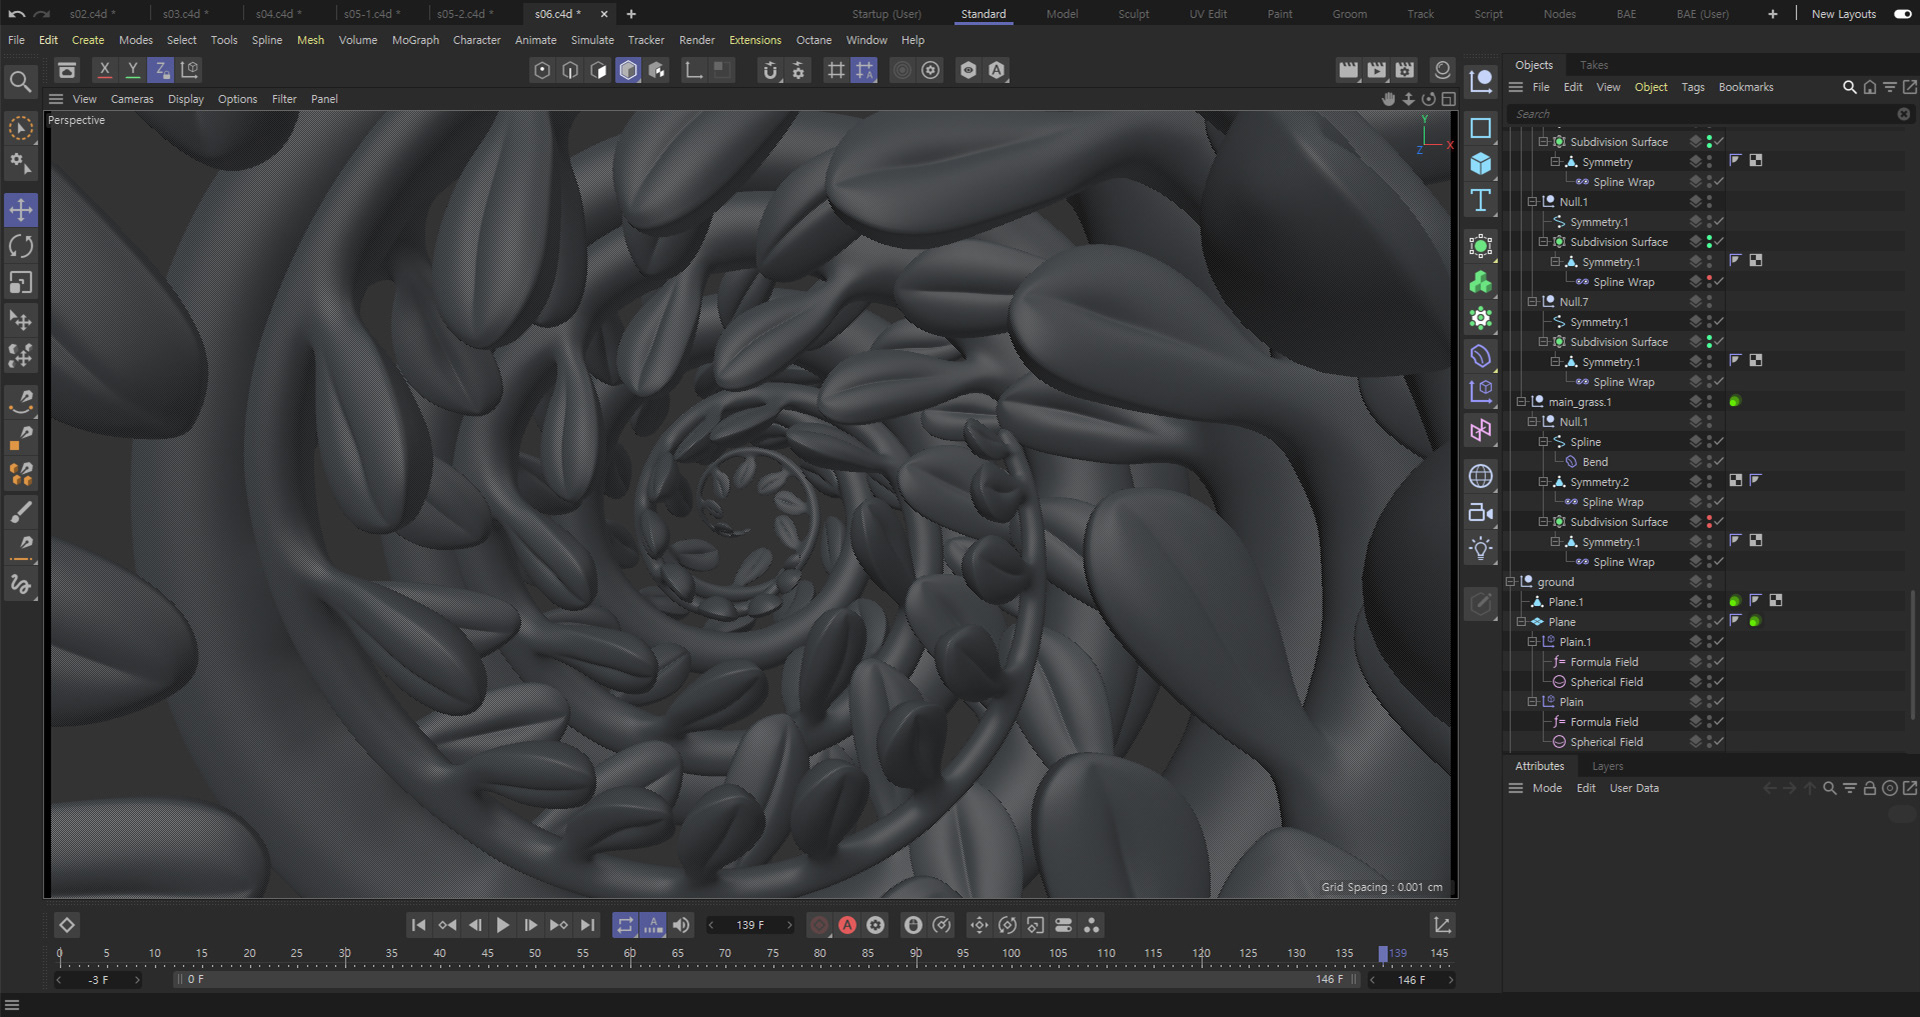Click the keyframe diamond icon
The image size is (1920, 1017).
67,925
